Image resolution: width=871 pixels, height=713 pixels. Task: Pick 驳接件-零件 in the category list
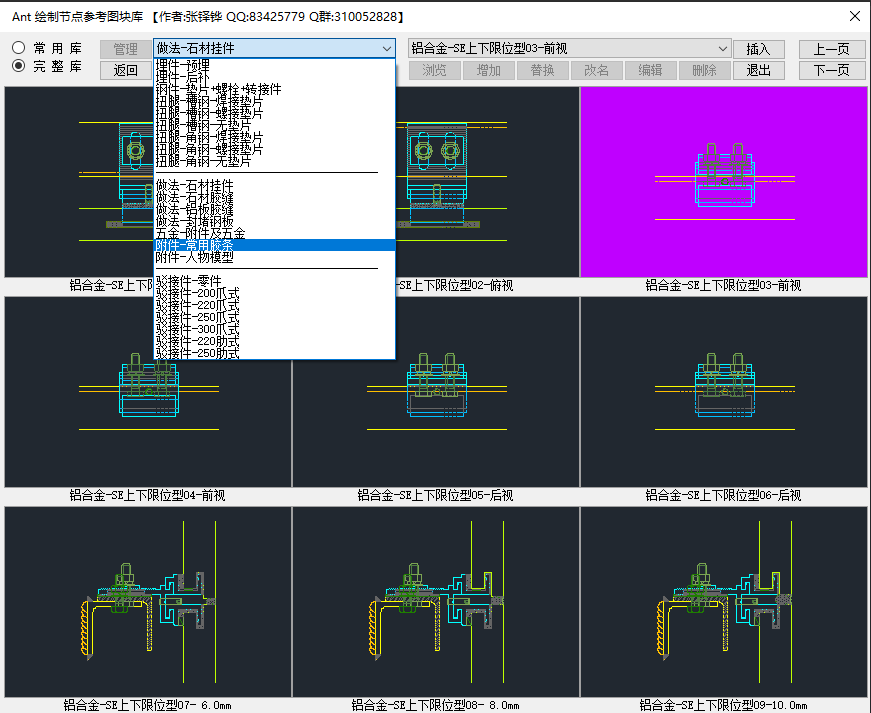point(189,280)
